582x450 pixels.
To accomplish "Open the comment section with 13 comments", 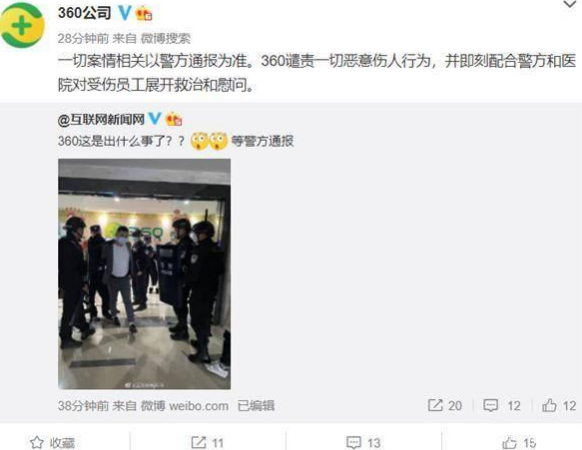I will pyautogui.click(x=363, y=443).
